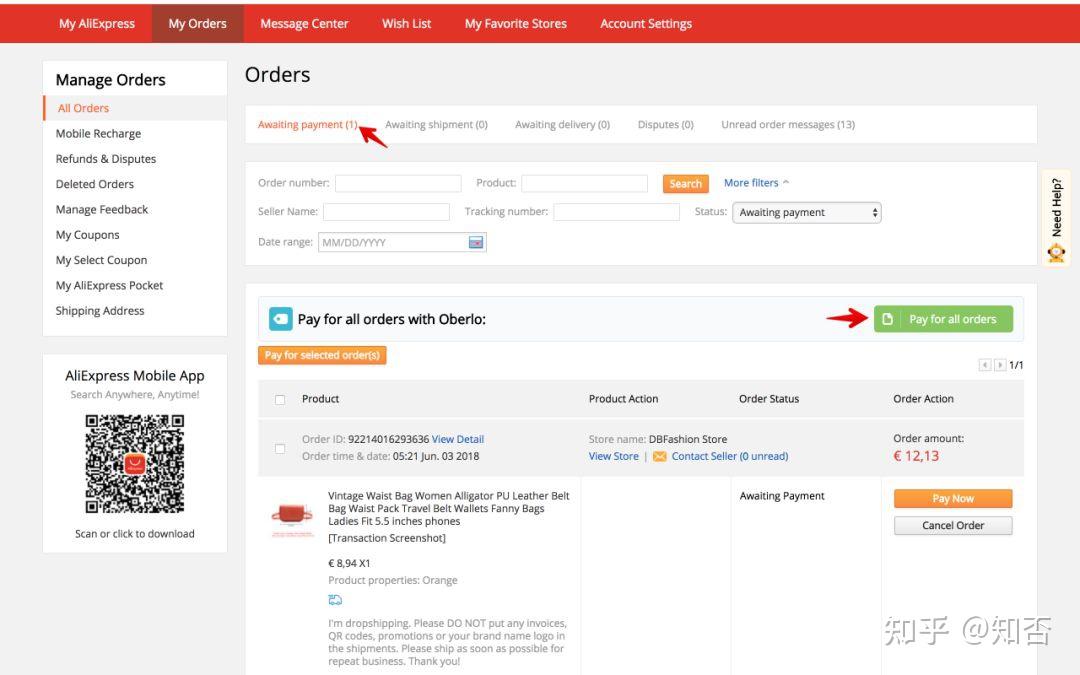The width and height of the screenshot is (1080, 675).
Task: Click the Scan or click to download text
Action: [x=135, y=534]
